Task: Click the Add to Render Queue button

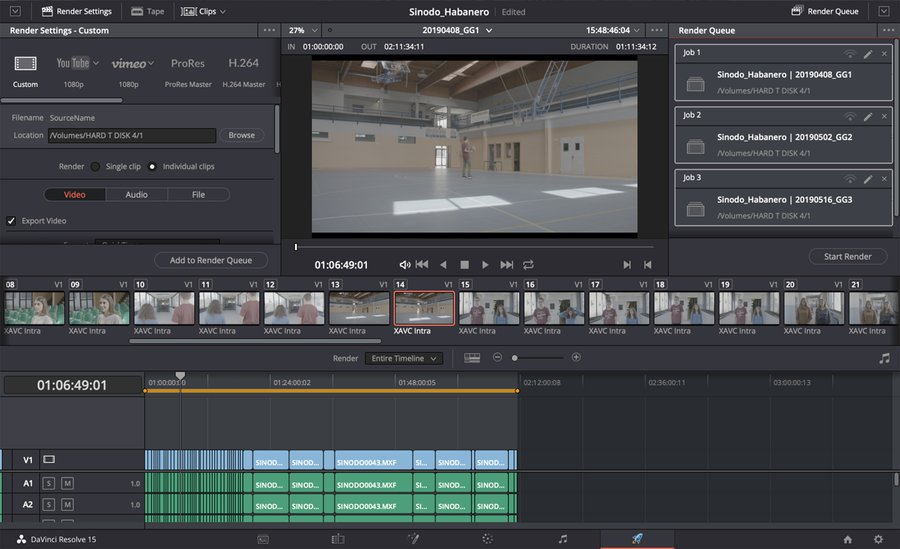Action: 211,260
